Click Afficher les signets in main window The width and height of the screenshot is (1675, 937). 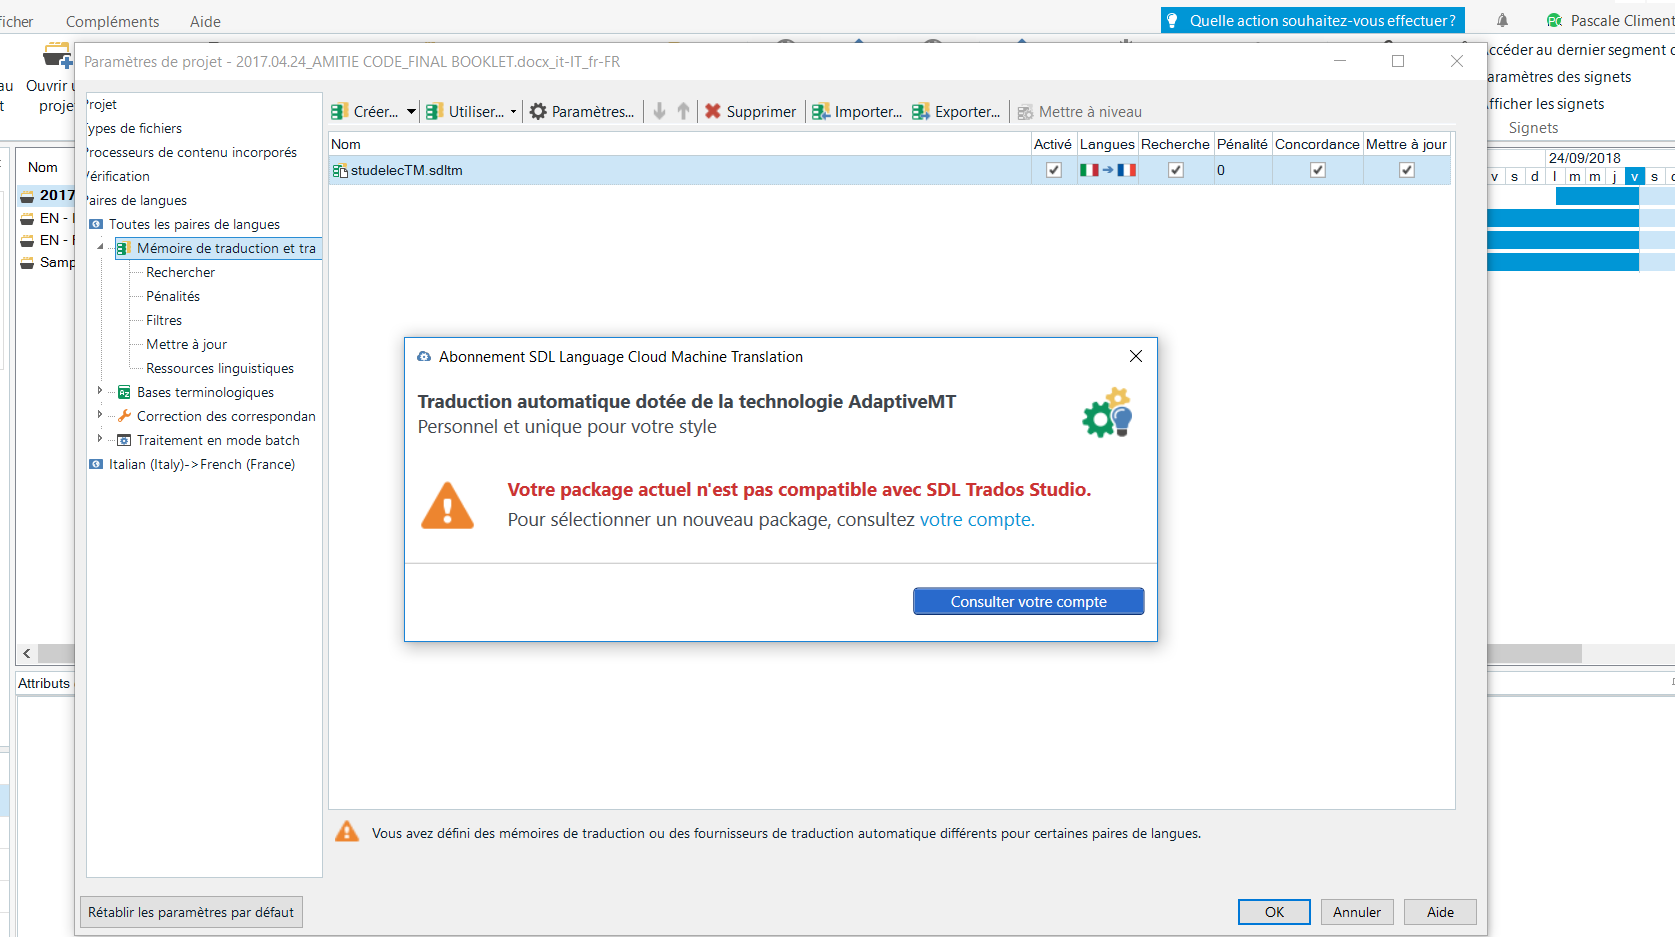1545,104
